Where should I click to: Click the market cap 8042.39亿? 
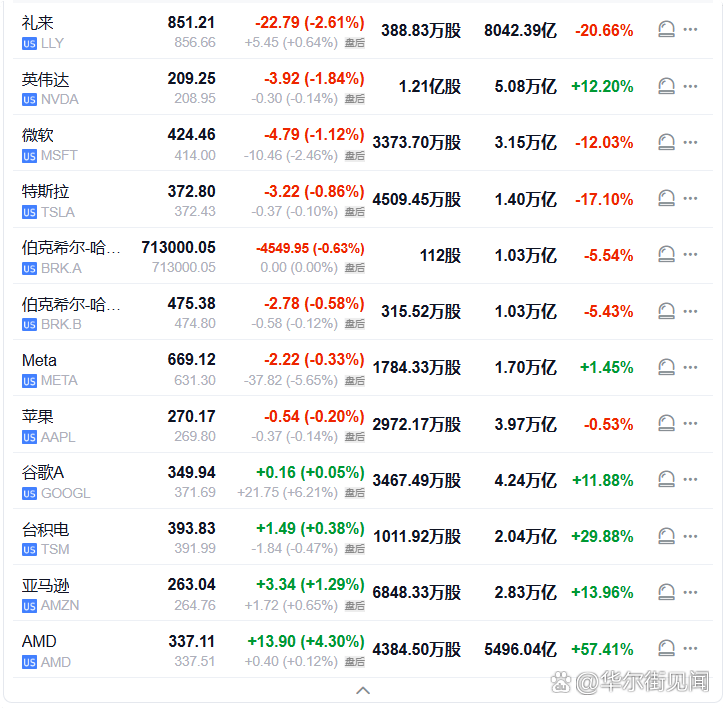click(520, 30)
